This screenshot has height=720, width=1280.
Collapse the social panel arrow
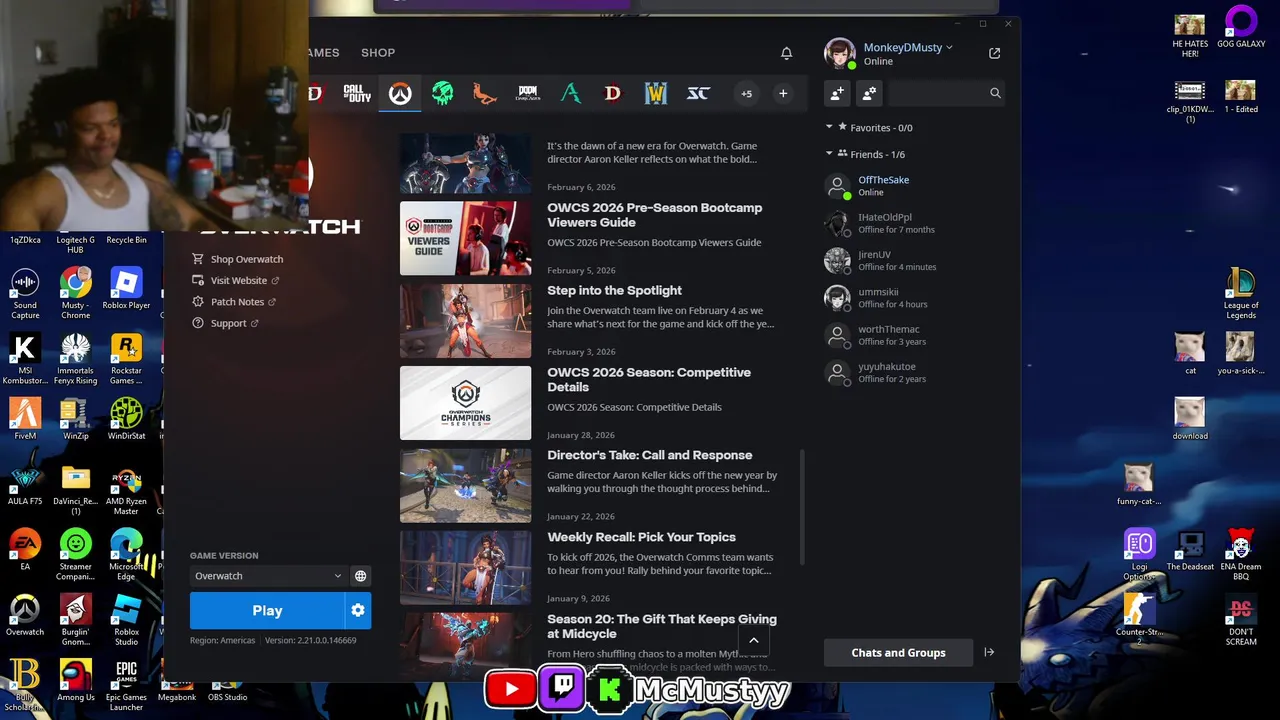[x=989, y=653]
